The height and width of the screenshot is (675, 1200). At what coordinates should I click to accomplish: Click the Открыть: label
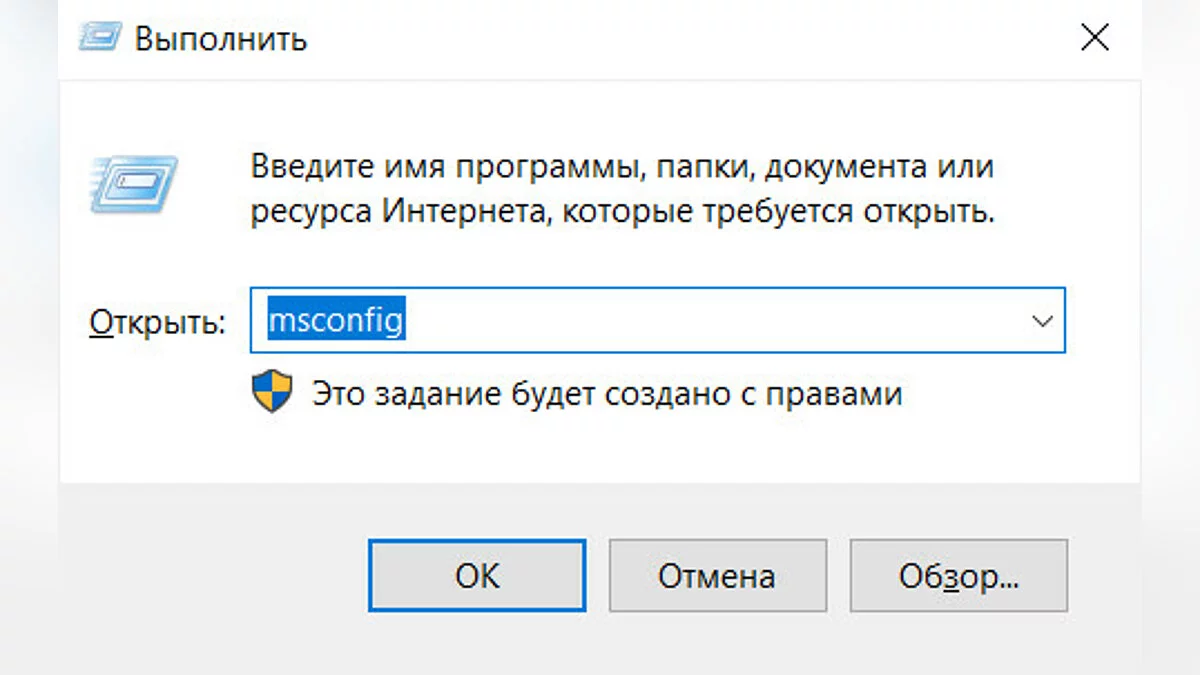point(157,322)
